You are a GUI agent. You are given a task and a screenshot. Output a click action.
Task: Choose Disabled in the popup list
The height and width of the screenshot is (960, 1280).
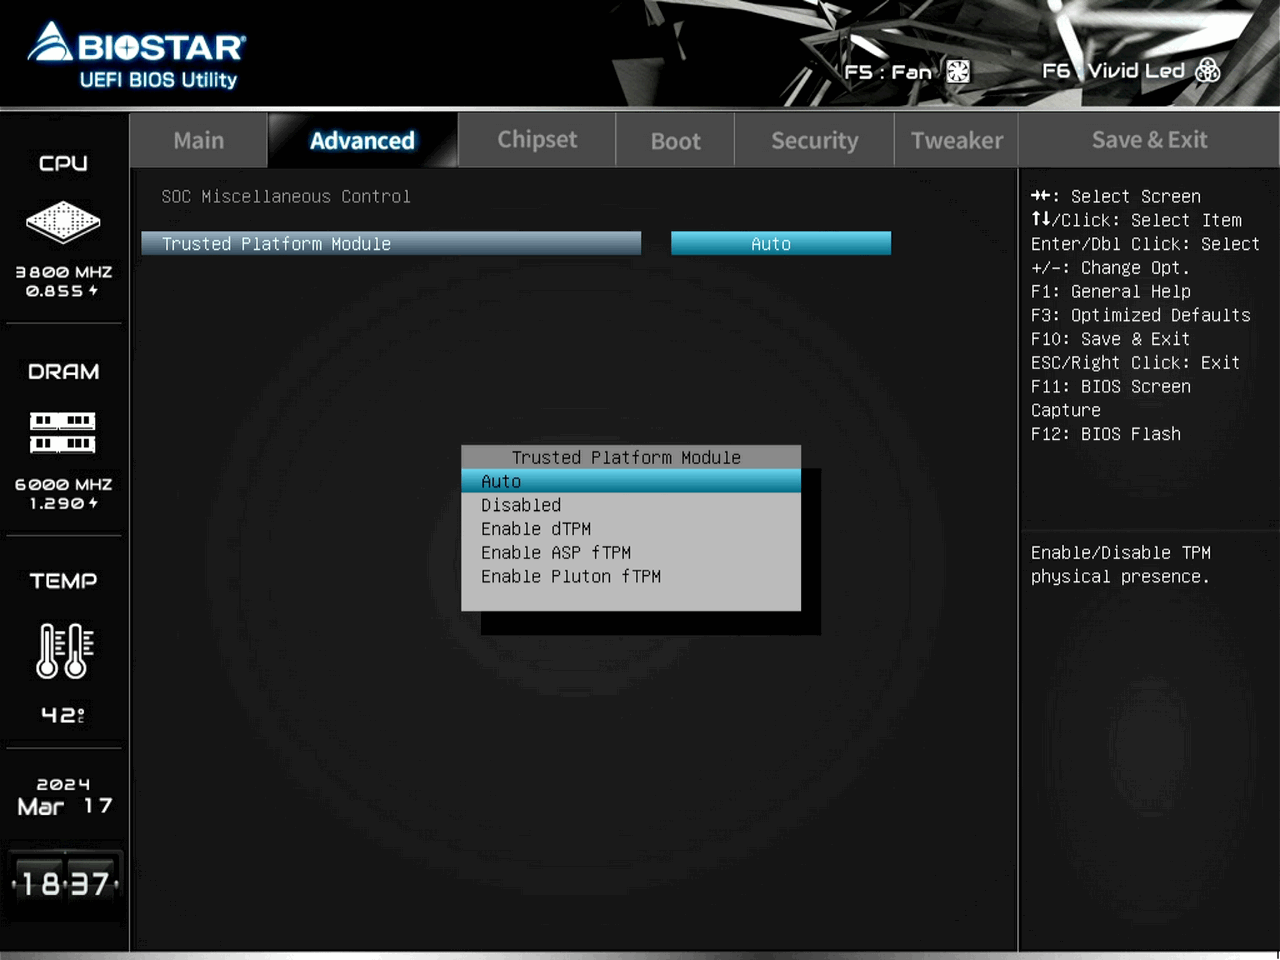pos(631,505)
